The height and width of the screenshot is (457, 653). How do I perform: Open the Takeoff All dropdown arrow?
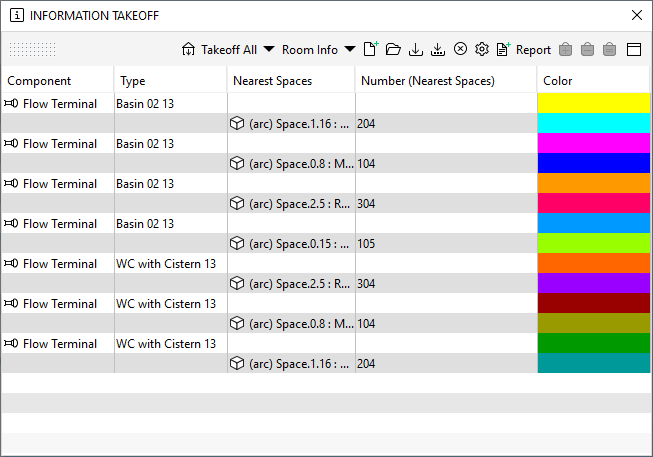269,49
